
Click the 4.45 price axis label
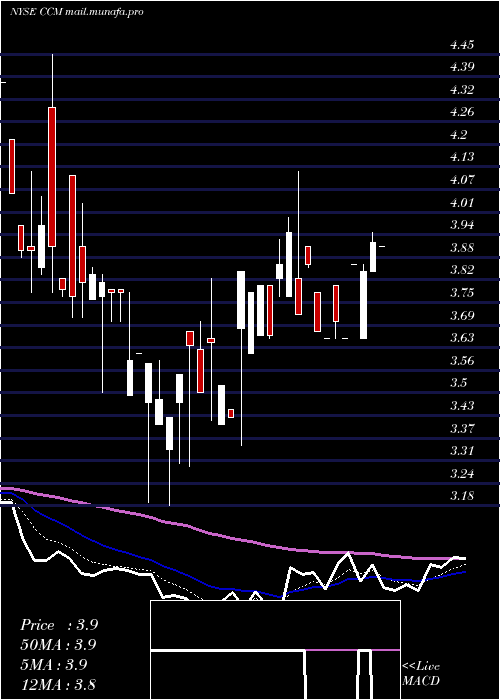[x=462, y=45]
